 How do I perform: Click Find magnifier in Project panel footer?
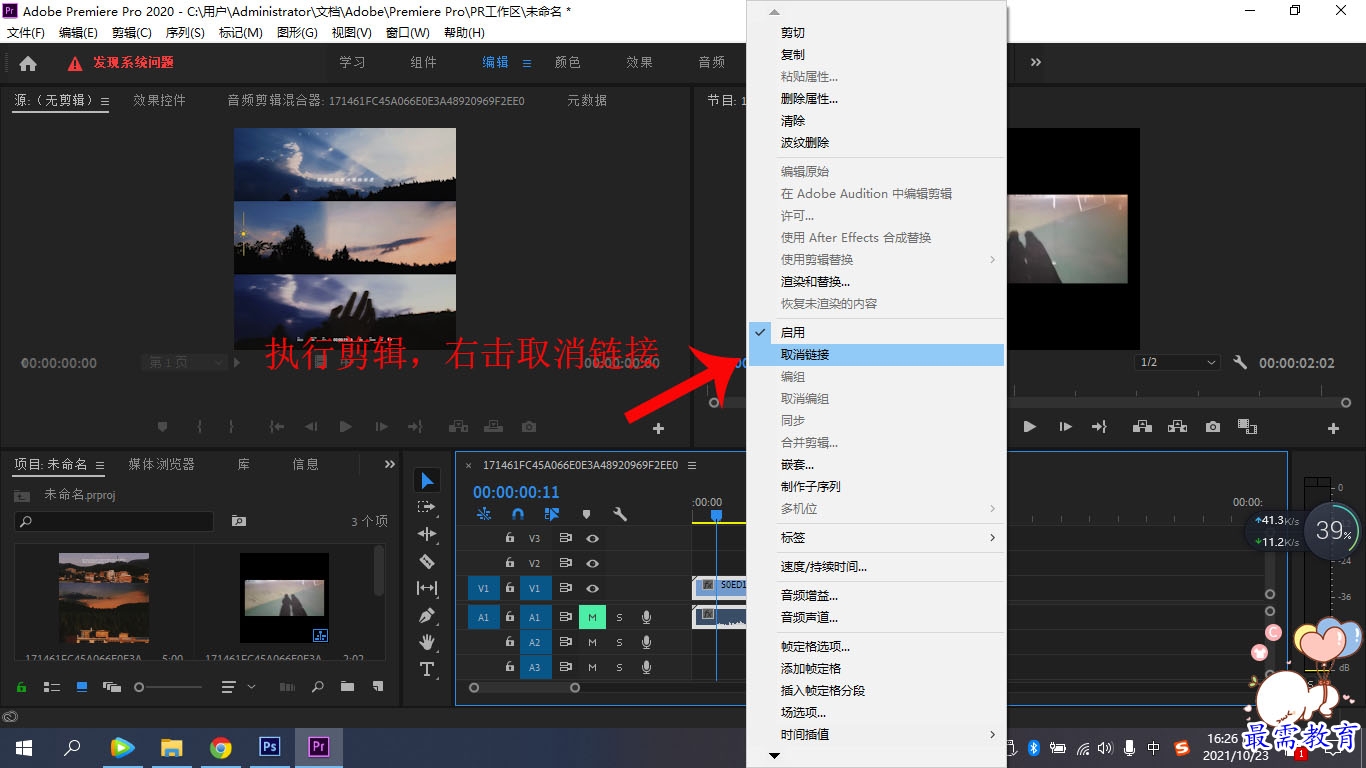(317, 687)
